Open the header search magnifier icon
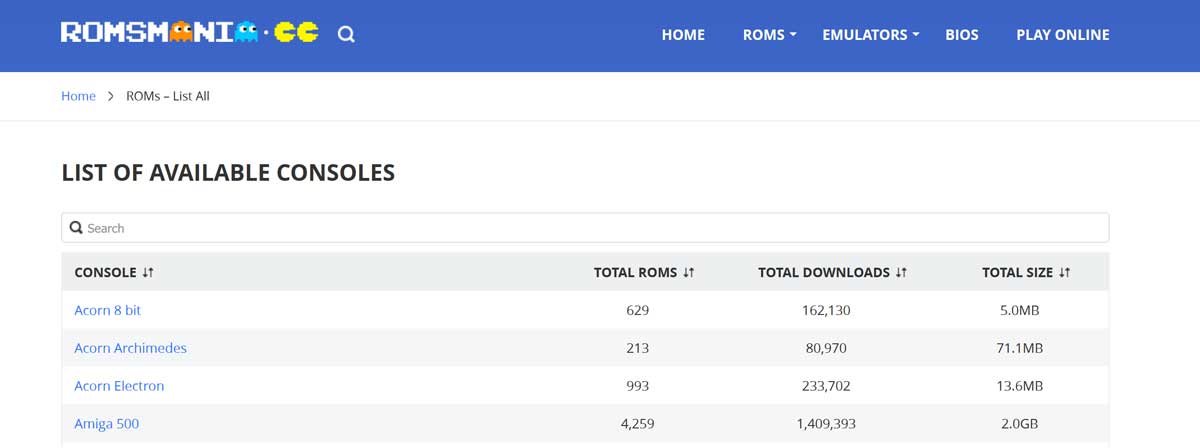The height and width of the screenshot is (448, 1200). click(346, 35)
